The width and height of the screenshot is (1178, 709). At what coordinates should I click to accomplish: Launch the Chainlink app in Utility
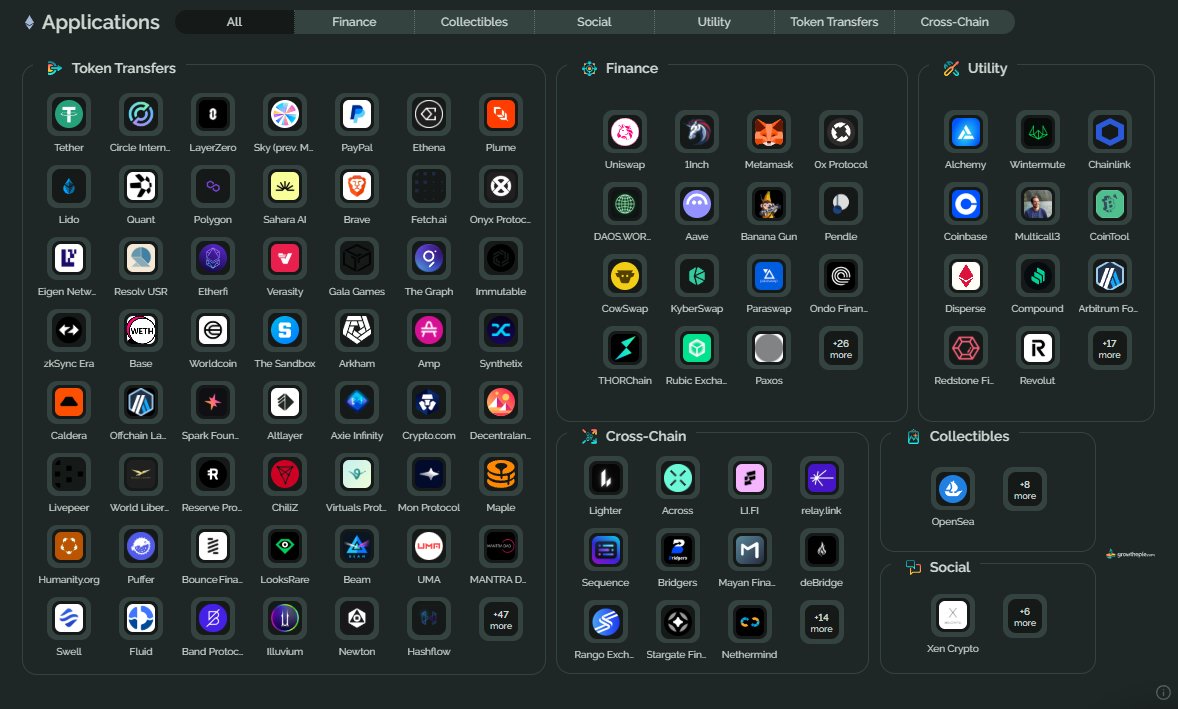[1109, 131]
